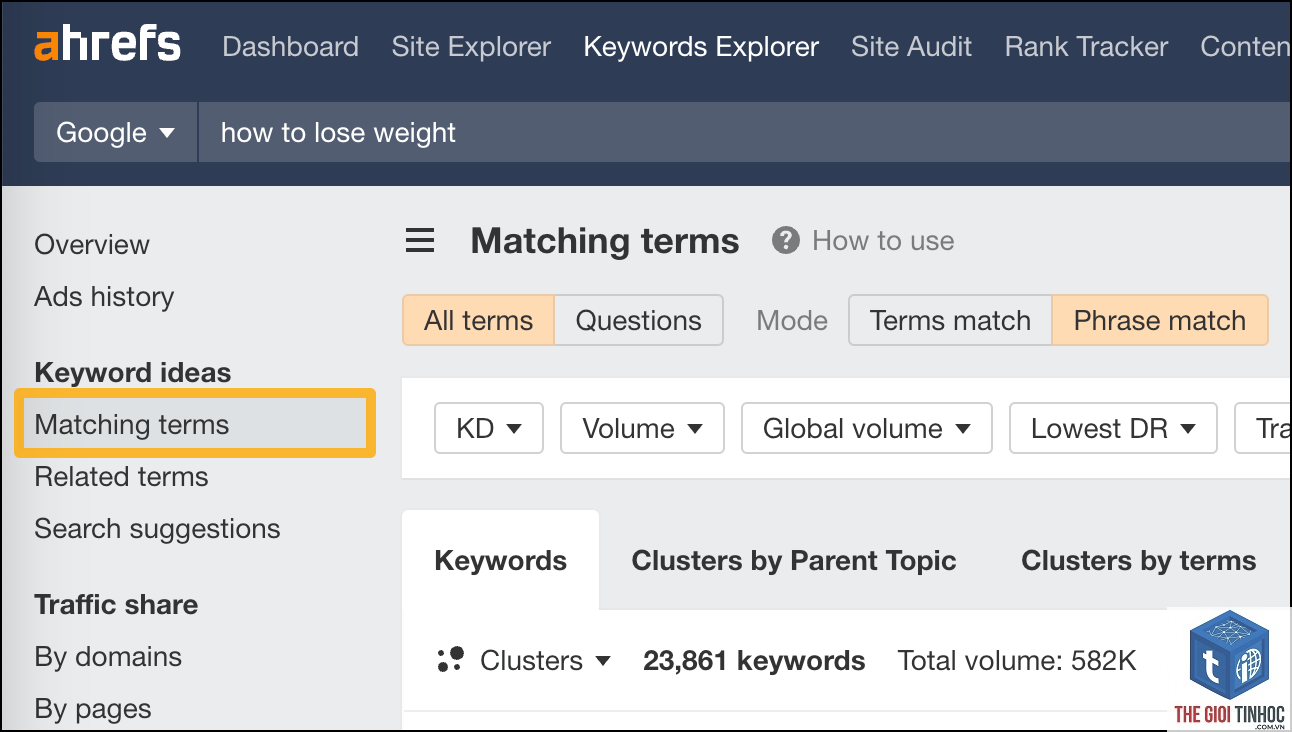
Task: Expand the Google search engine dropdown
Action: click(116, 132)
